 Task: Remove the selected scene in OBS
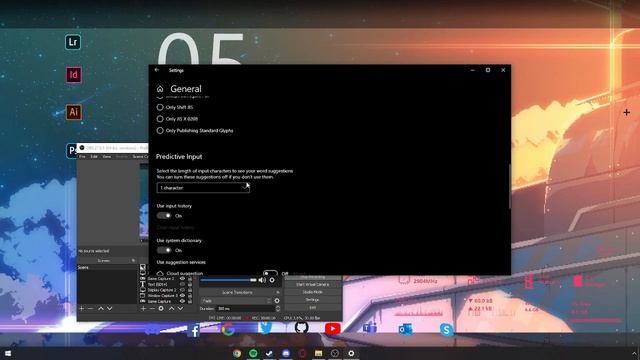pos(91,309)
